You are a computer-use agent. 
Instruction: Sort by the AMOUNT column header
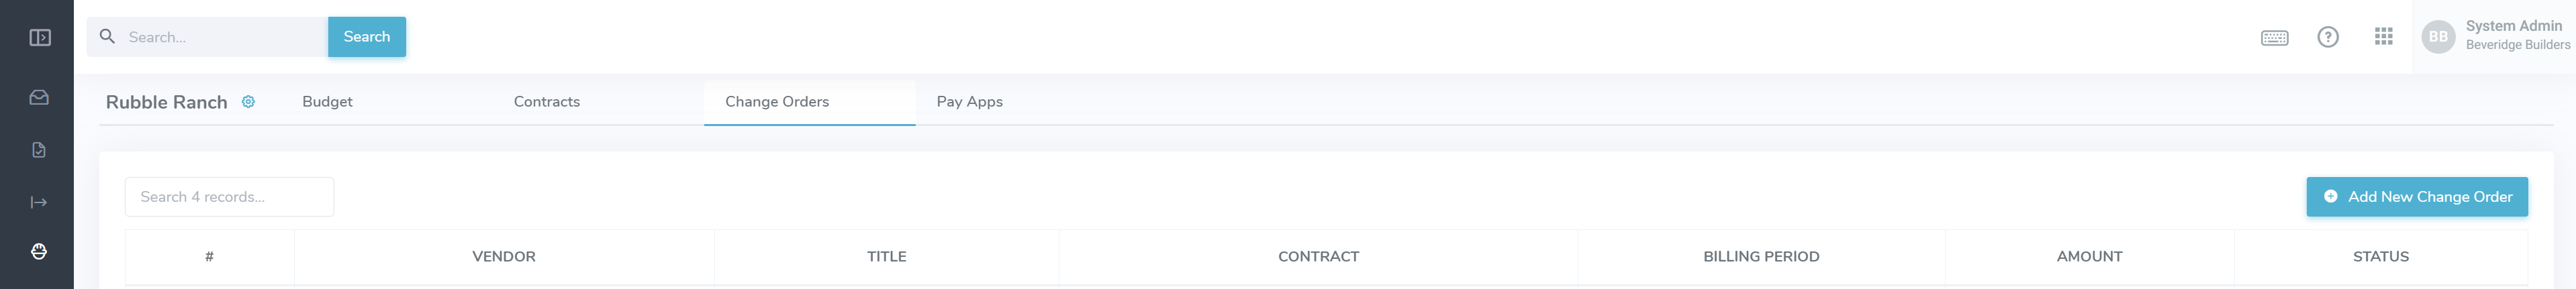pos(2089,257)
